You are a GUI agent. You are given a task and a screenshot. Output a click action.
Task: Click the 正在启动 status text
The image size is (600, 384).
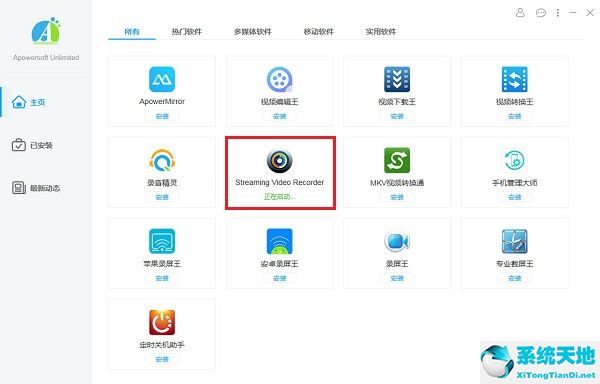[279, 197]
